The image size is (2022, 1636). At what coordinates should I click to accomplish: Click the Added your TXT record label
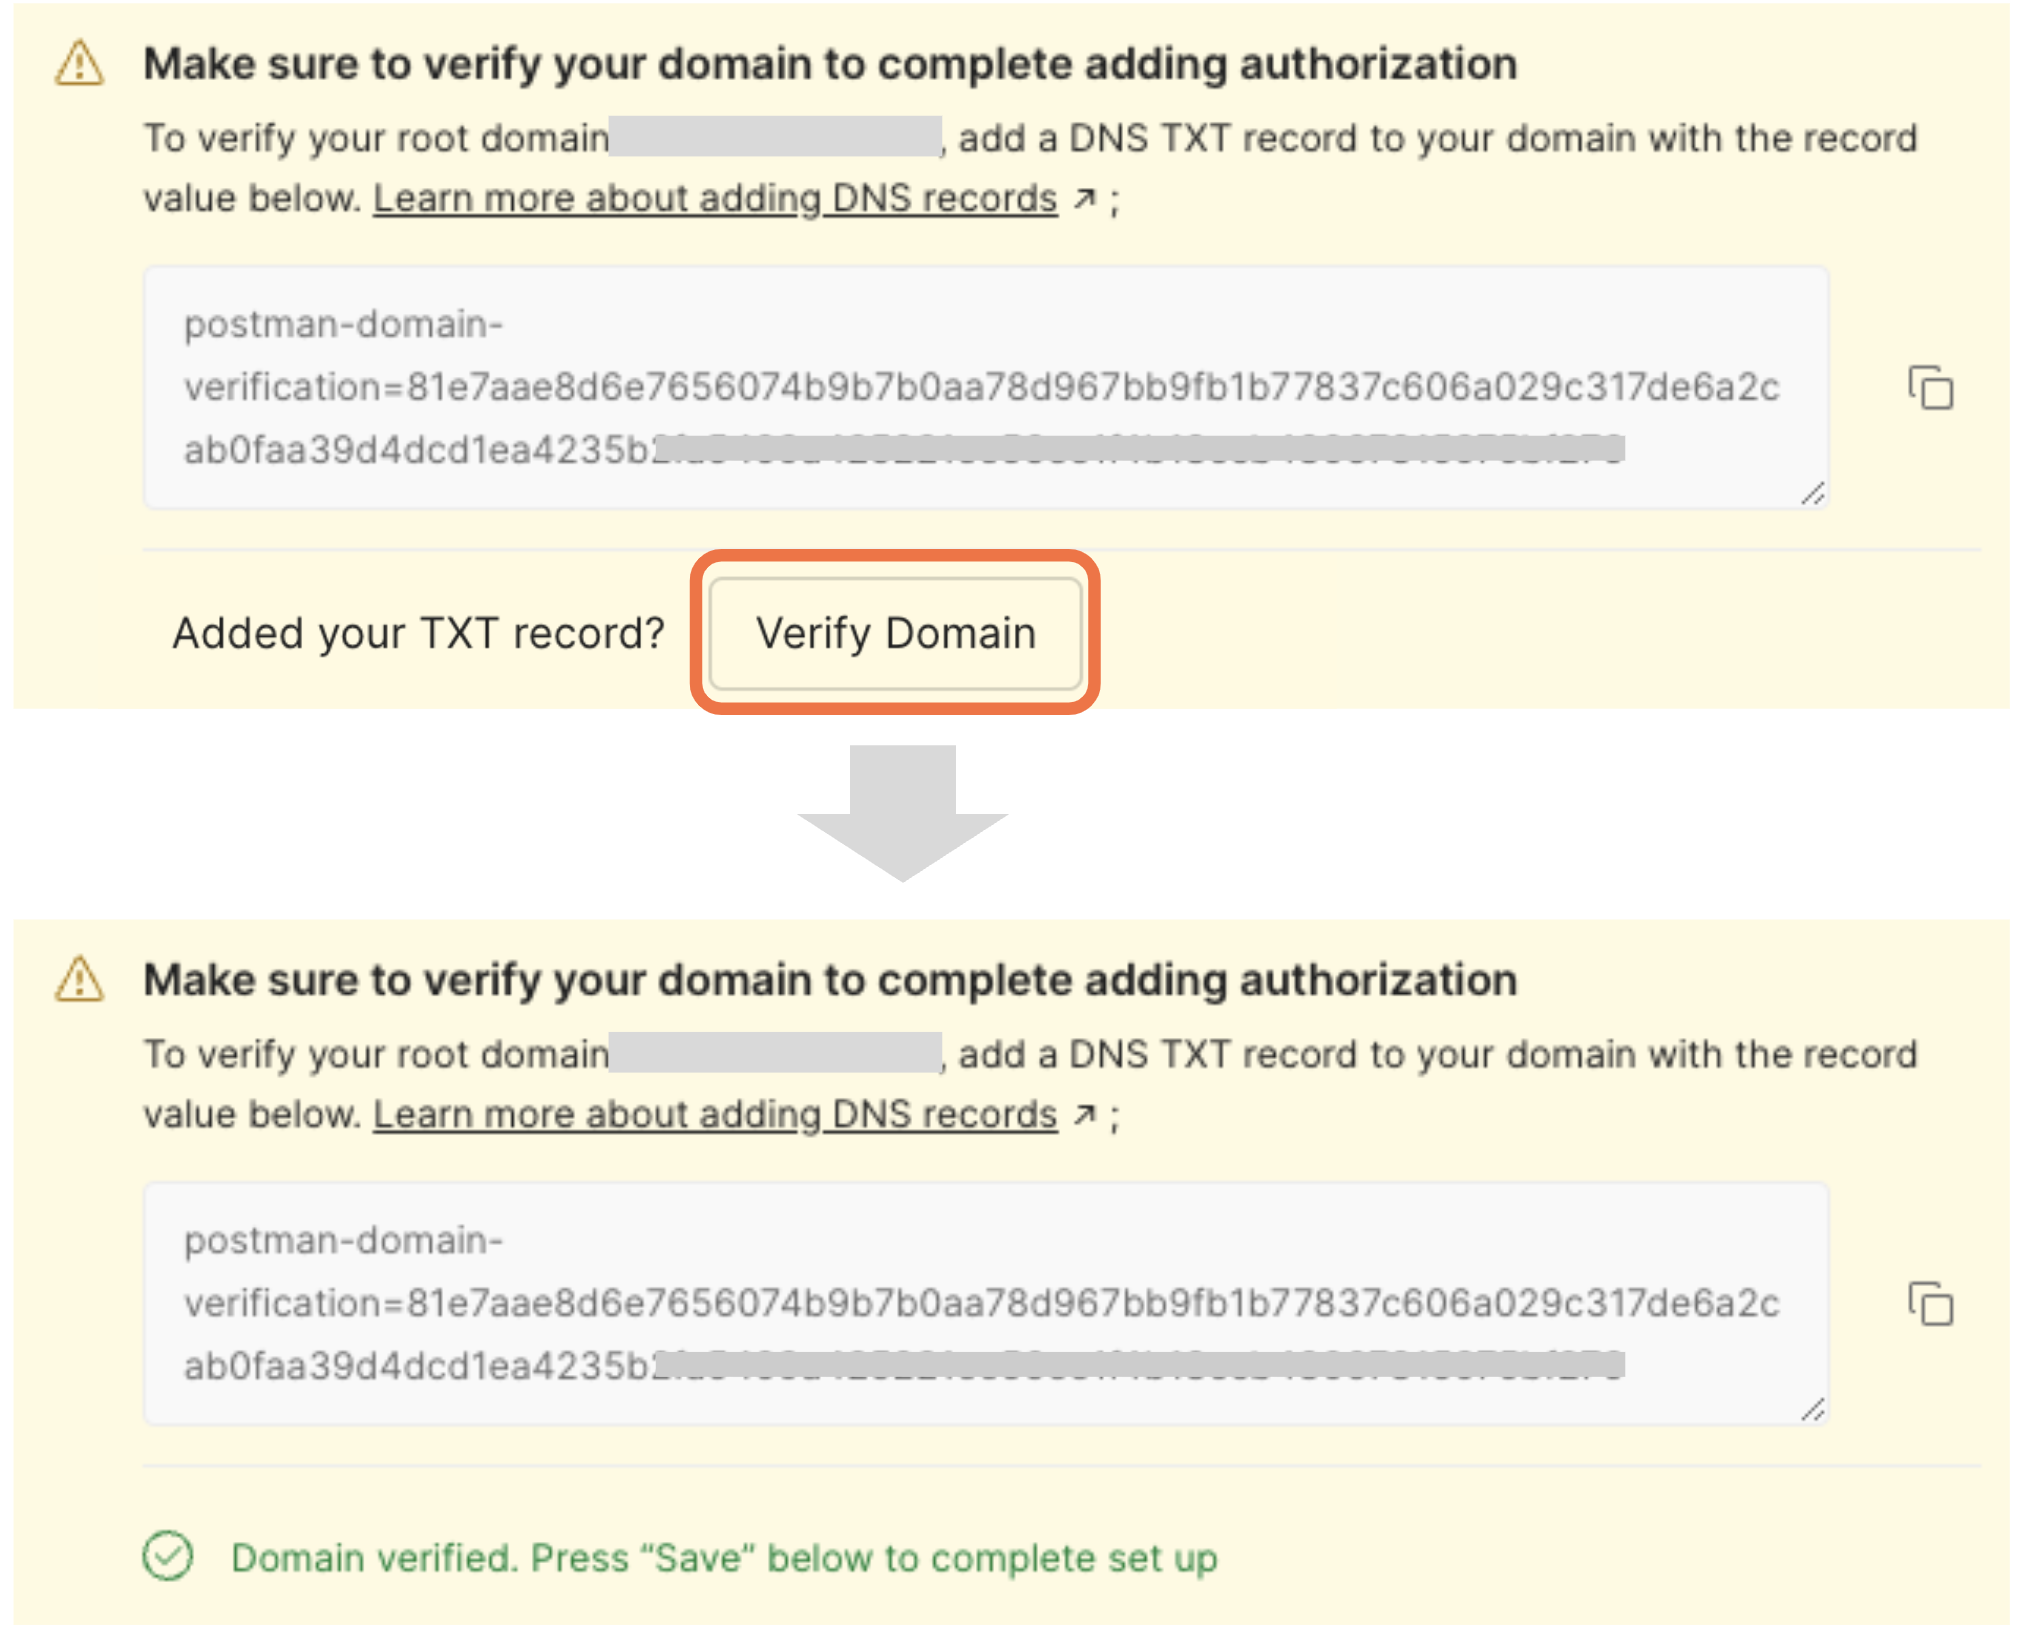pos(420,632)
